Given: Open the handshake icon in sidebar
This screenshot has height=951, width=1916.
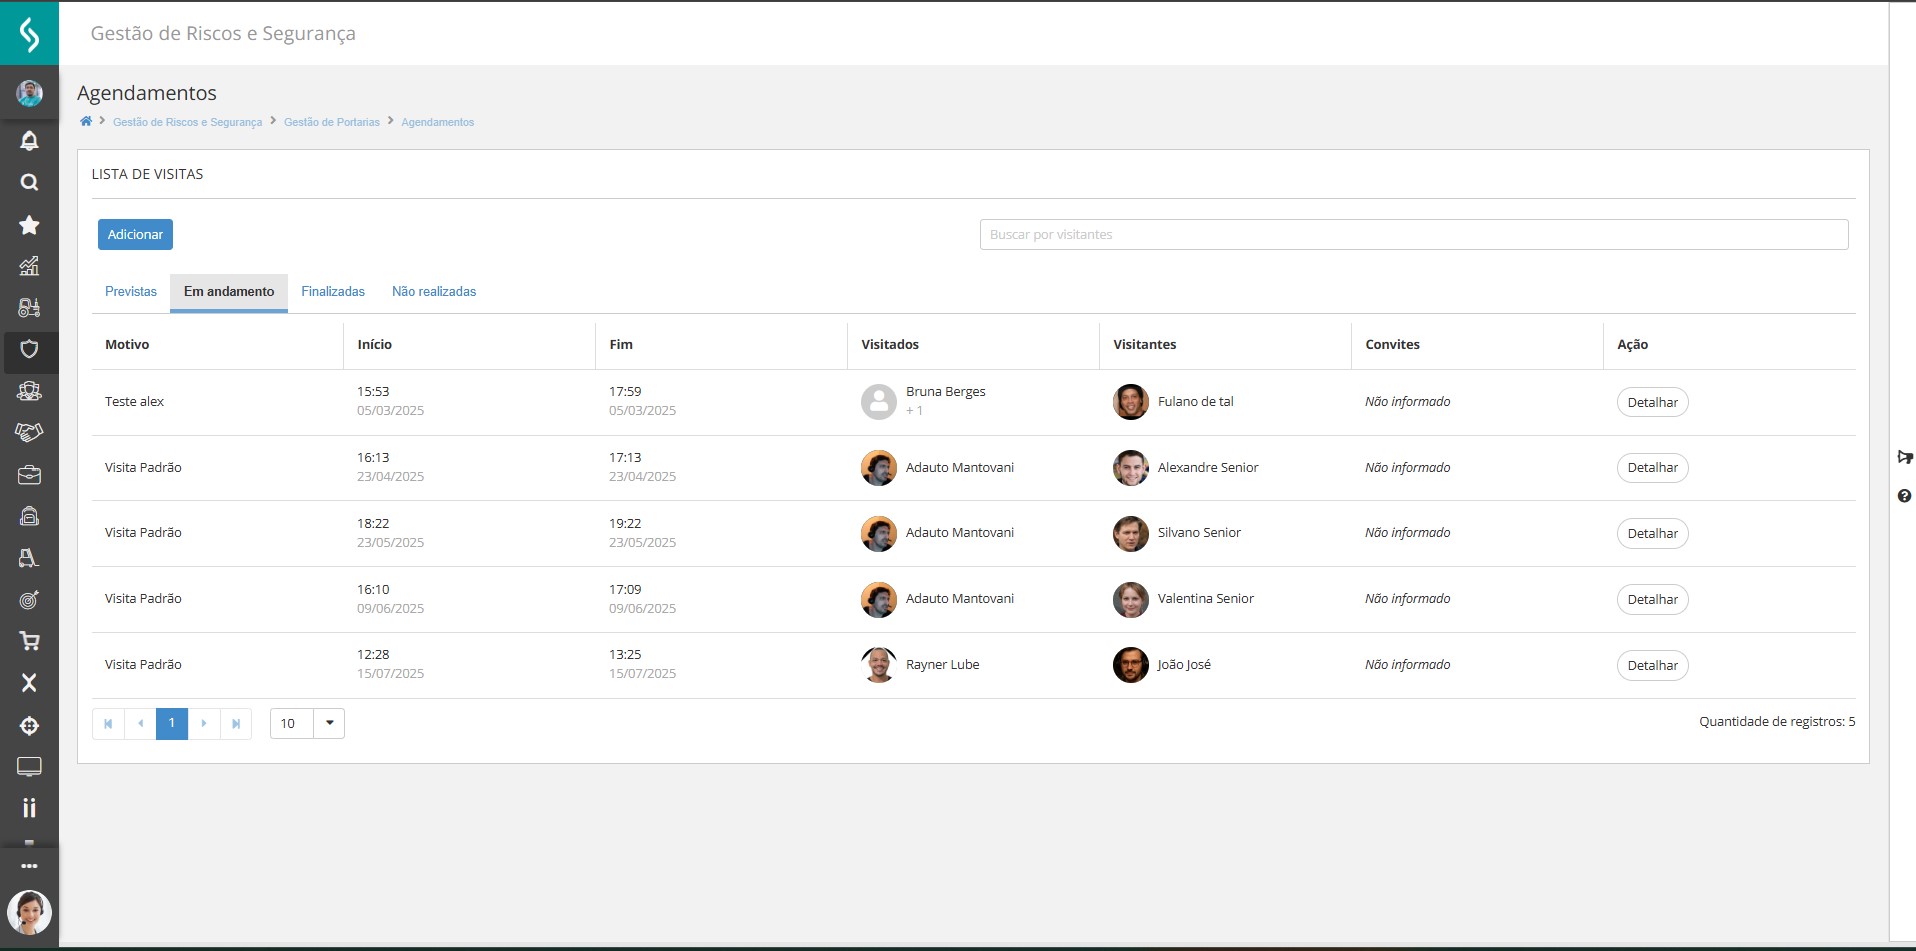Looking at the screenshot, I should [x=29, y=433].
